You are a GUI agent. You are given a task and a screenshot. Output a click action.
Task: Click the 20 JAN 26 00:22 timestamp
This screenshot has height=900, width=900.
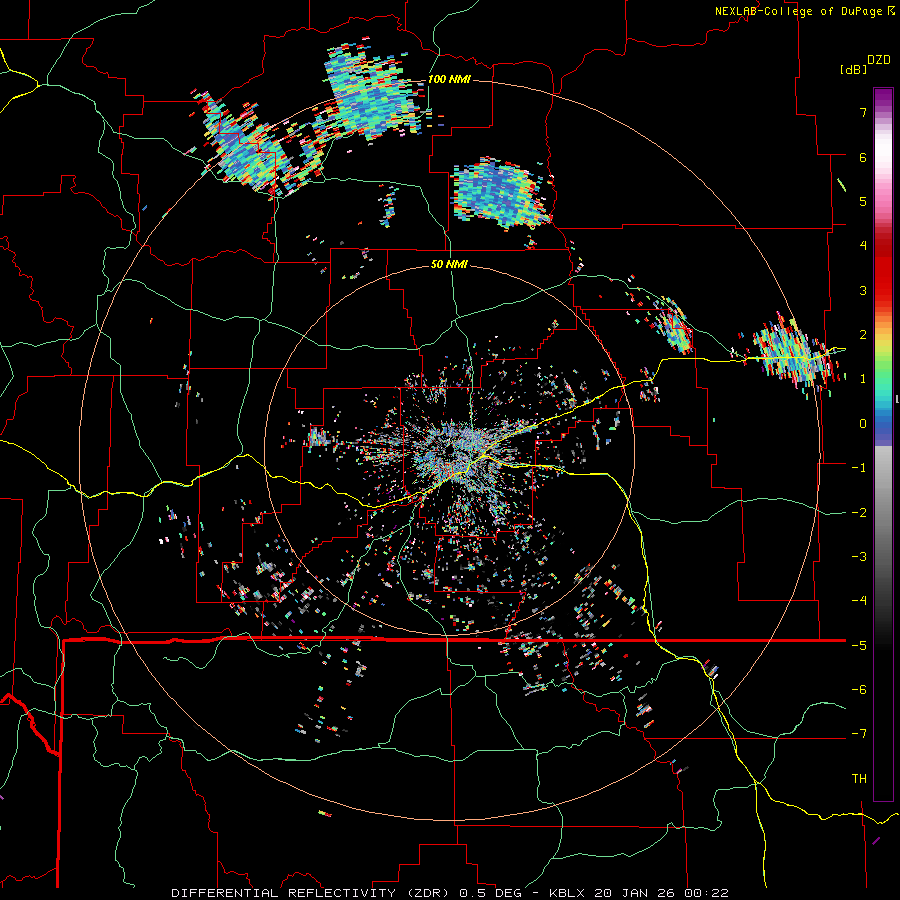(x=661, y=893)
